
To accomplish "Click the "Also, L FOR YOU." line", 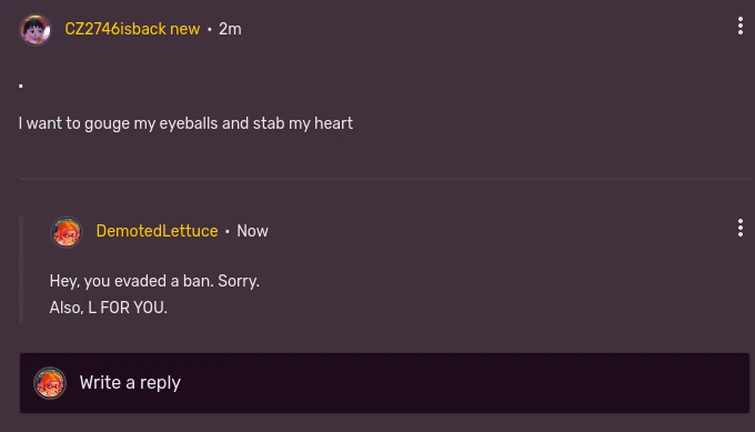I will pos(108,308).
